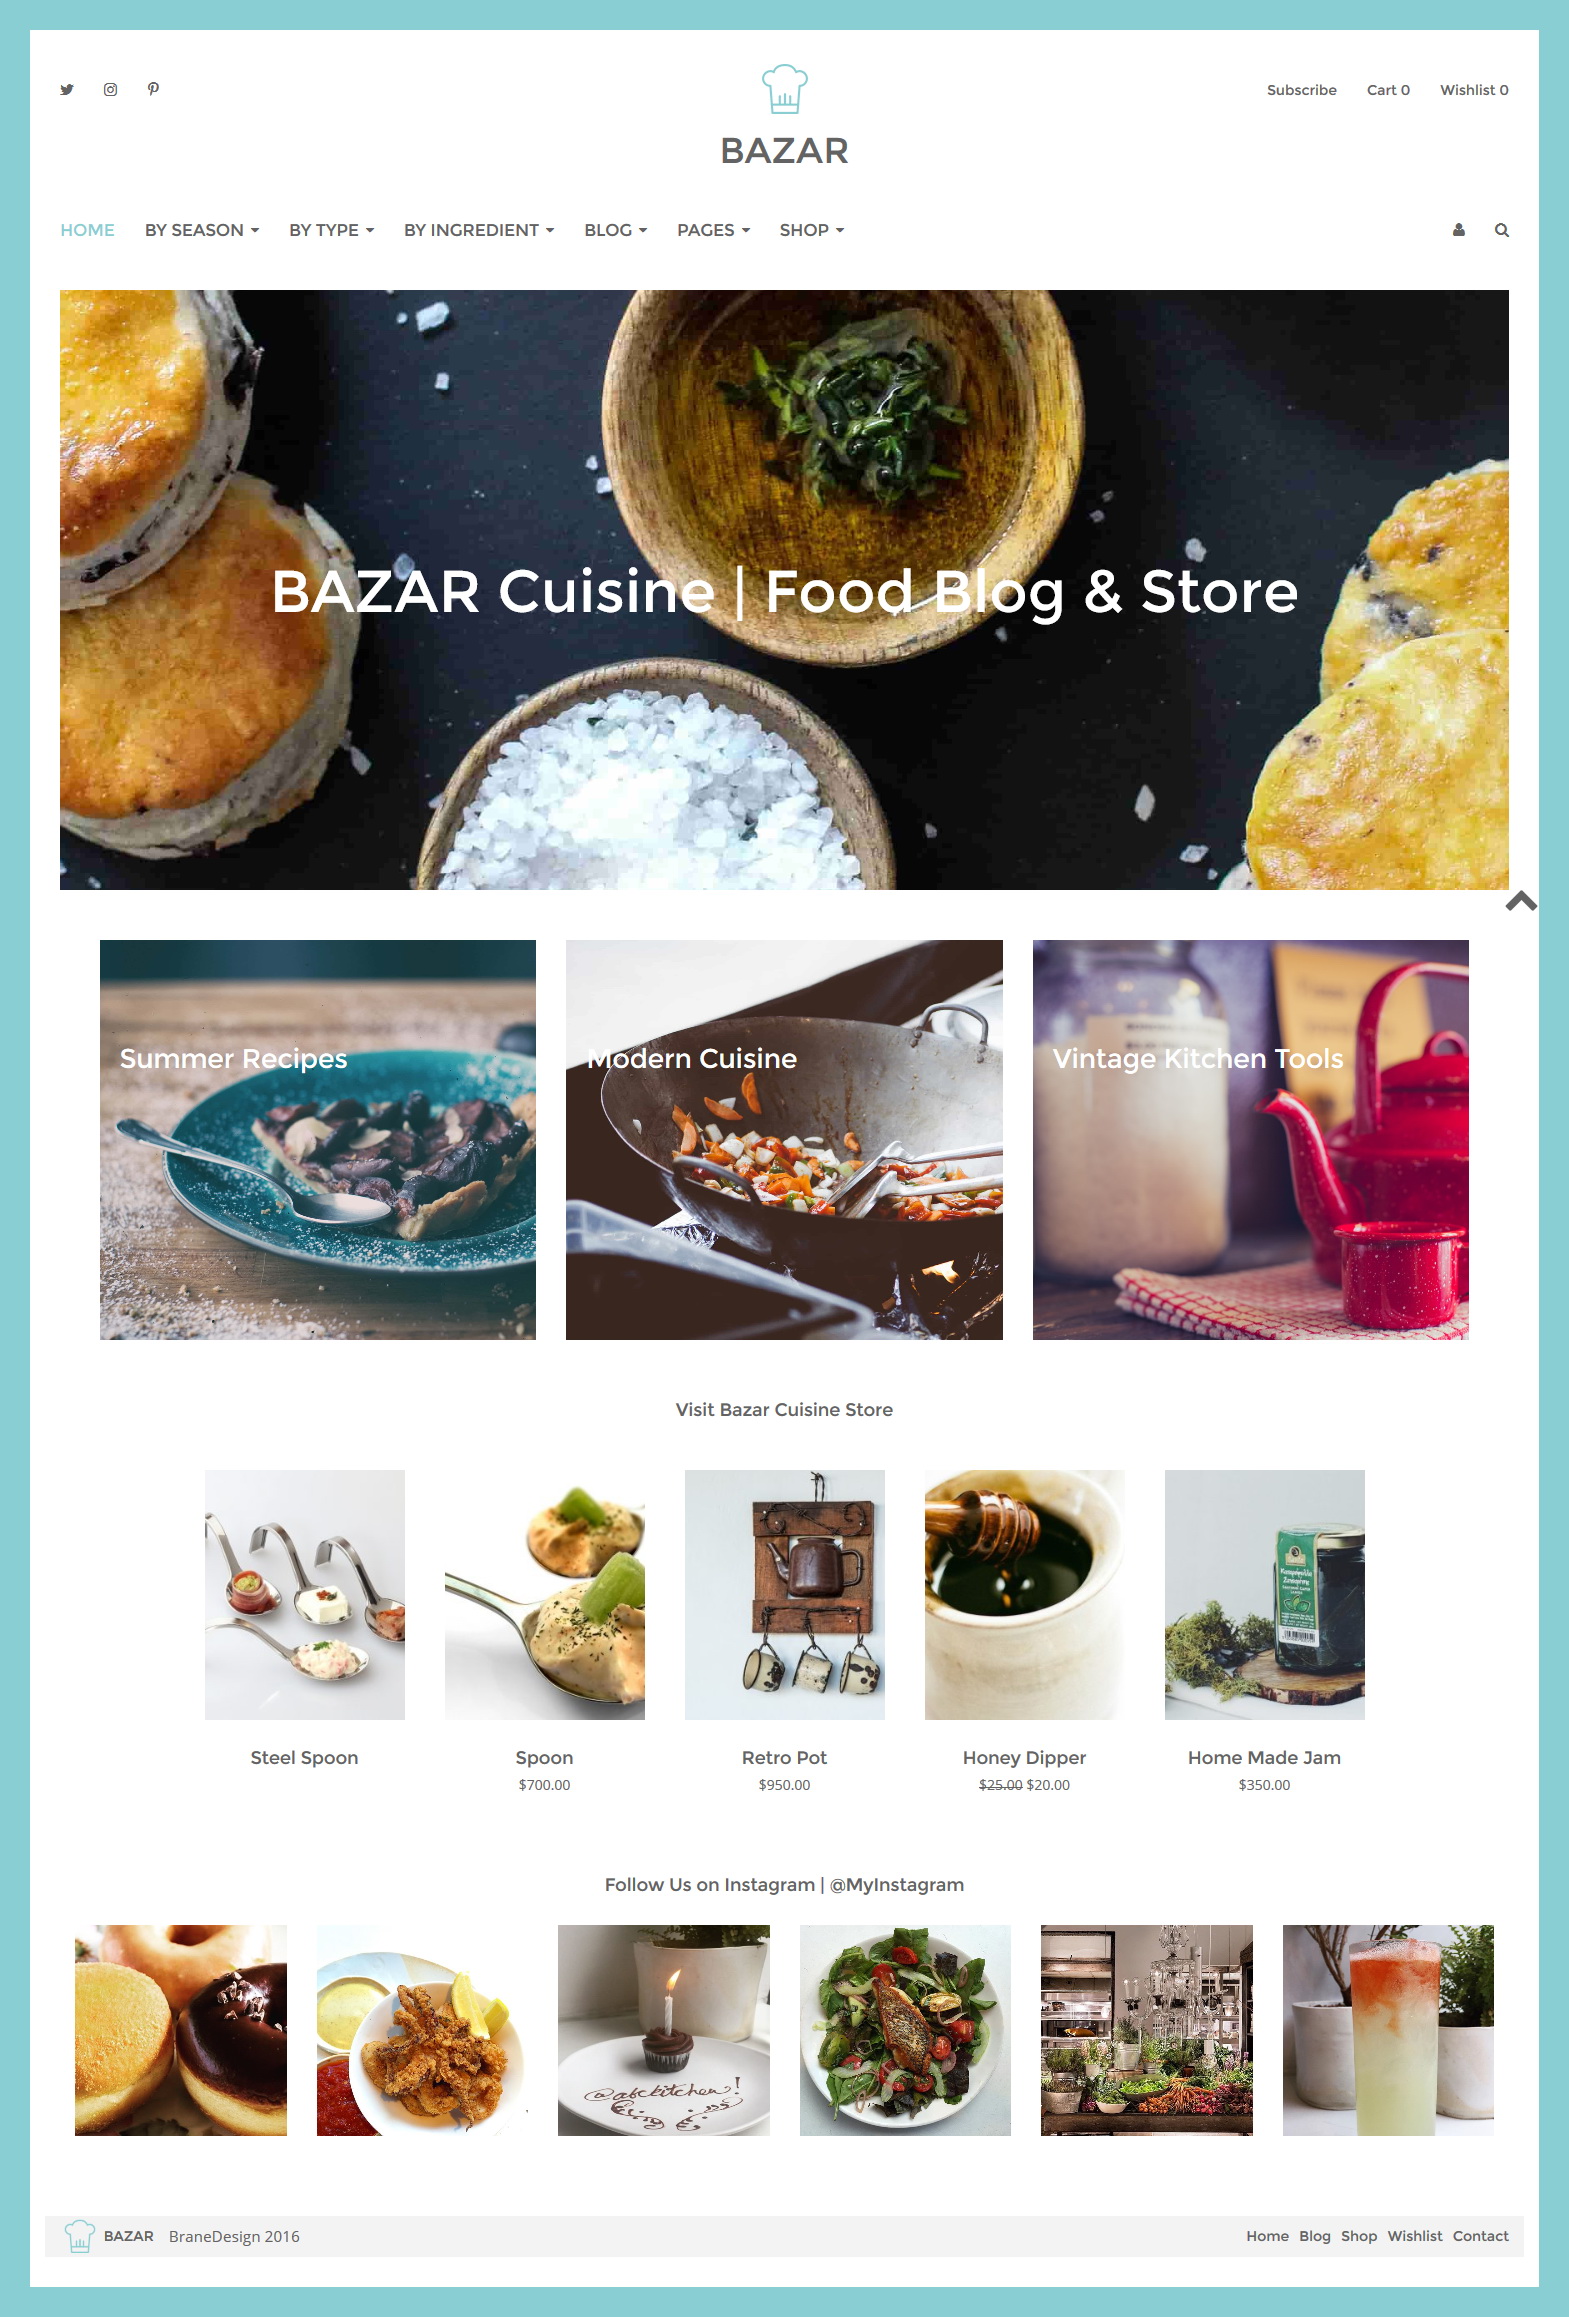Screen dimensions: 1569x2317
Task: Open the Instagram social icon
Action: tap(110, 90)
